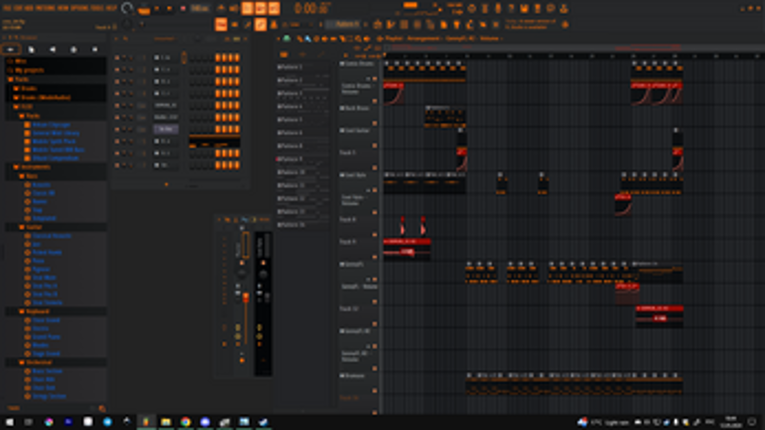The height and width of the screenshot is (430, 765).
Task: Select the Delete tool in the Playlist toolbar
Action: 316,39
